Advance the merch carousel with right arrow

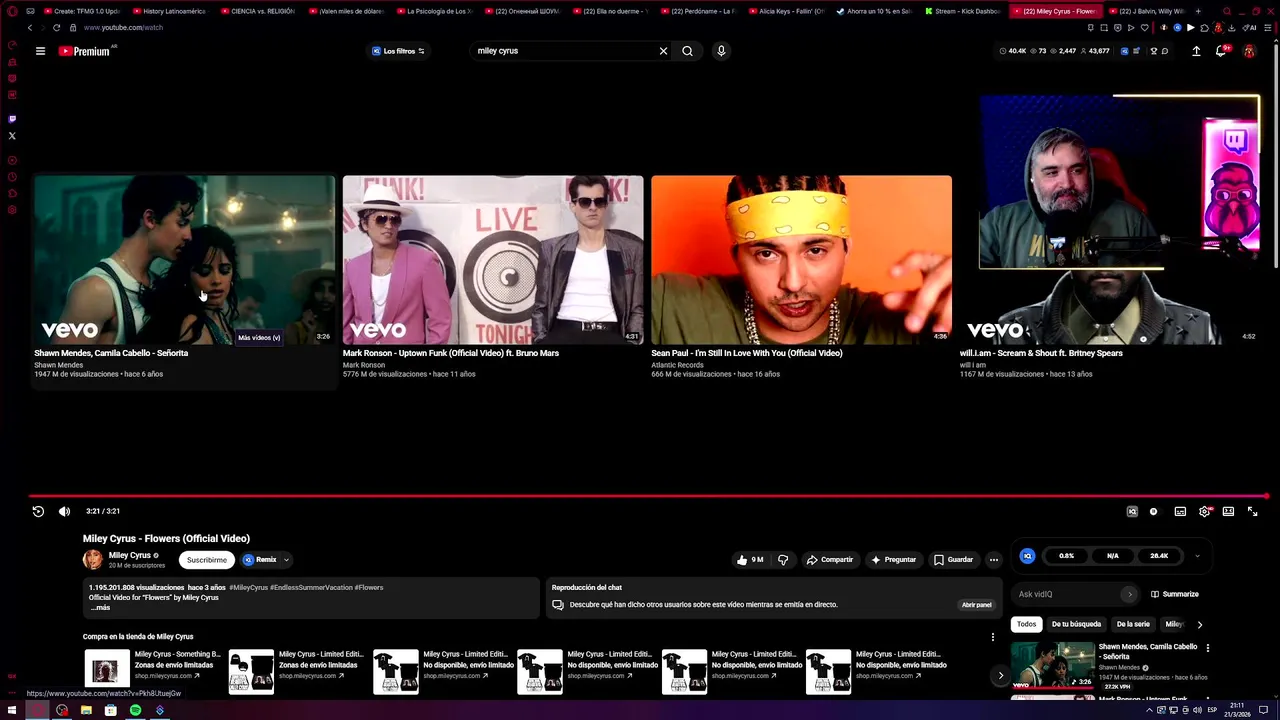click(1000, 675)
